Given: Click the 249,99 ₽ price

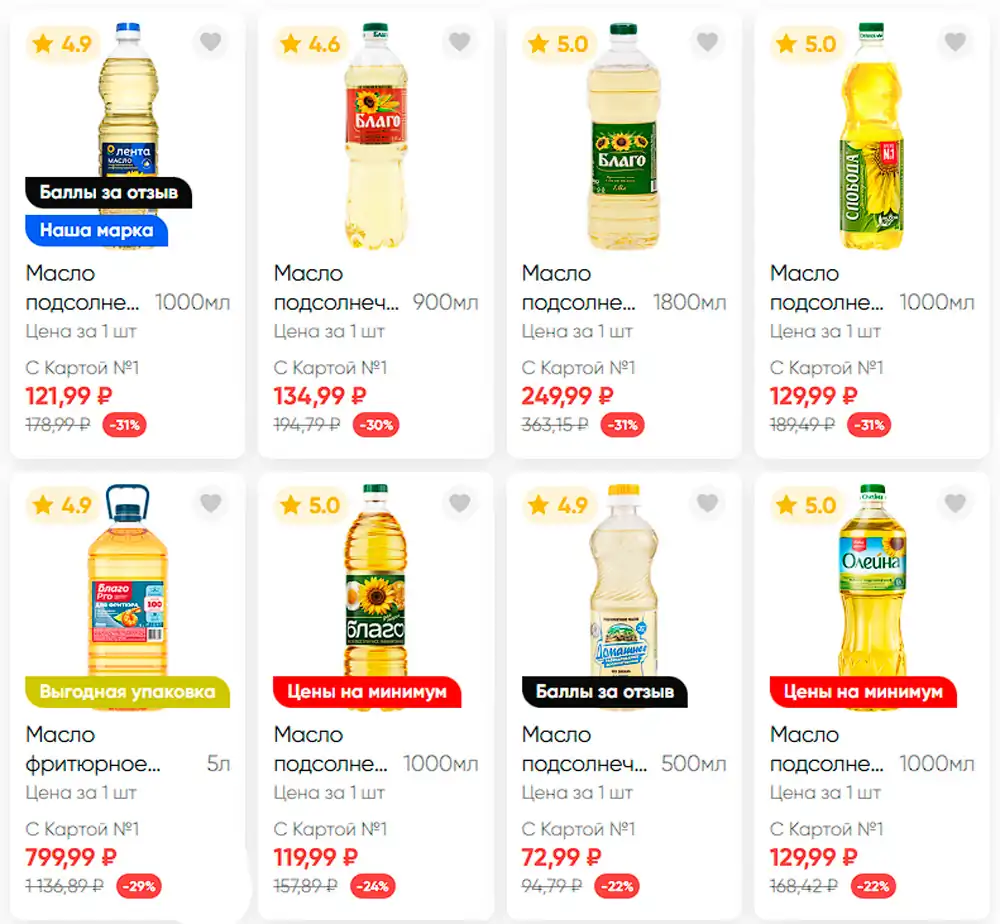Looking at the screenshot, I should pyautogui.click(x=567, y=395).
